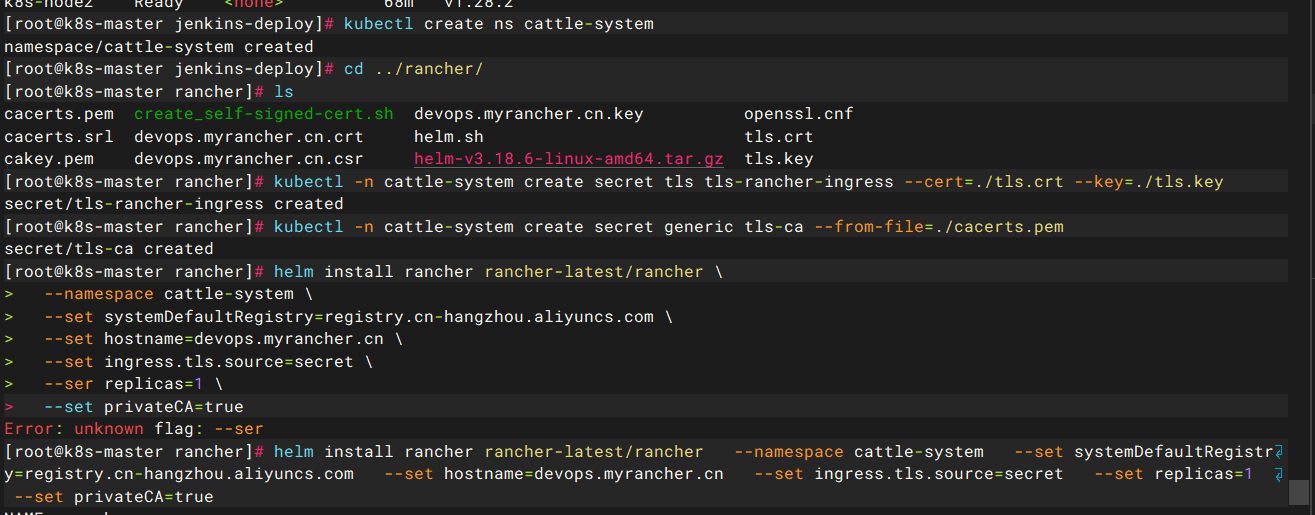Click the line-wrap marker after systemDefaultRegistr
The height and width of the screenshot is (515, 1315).
coord(1281,452)
